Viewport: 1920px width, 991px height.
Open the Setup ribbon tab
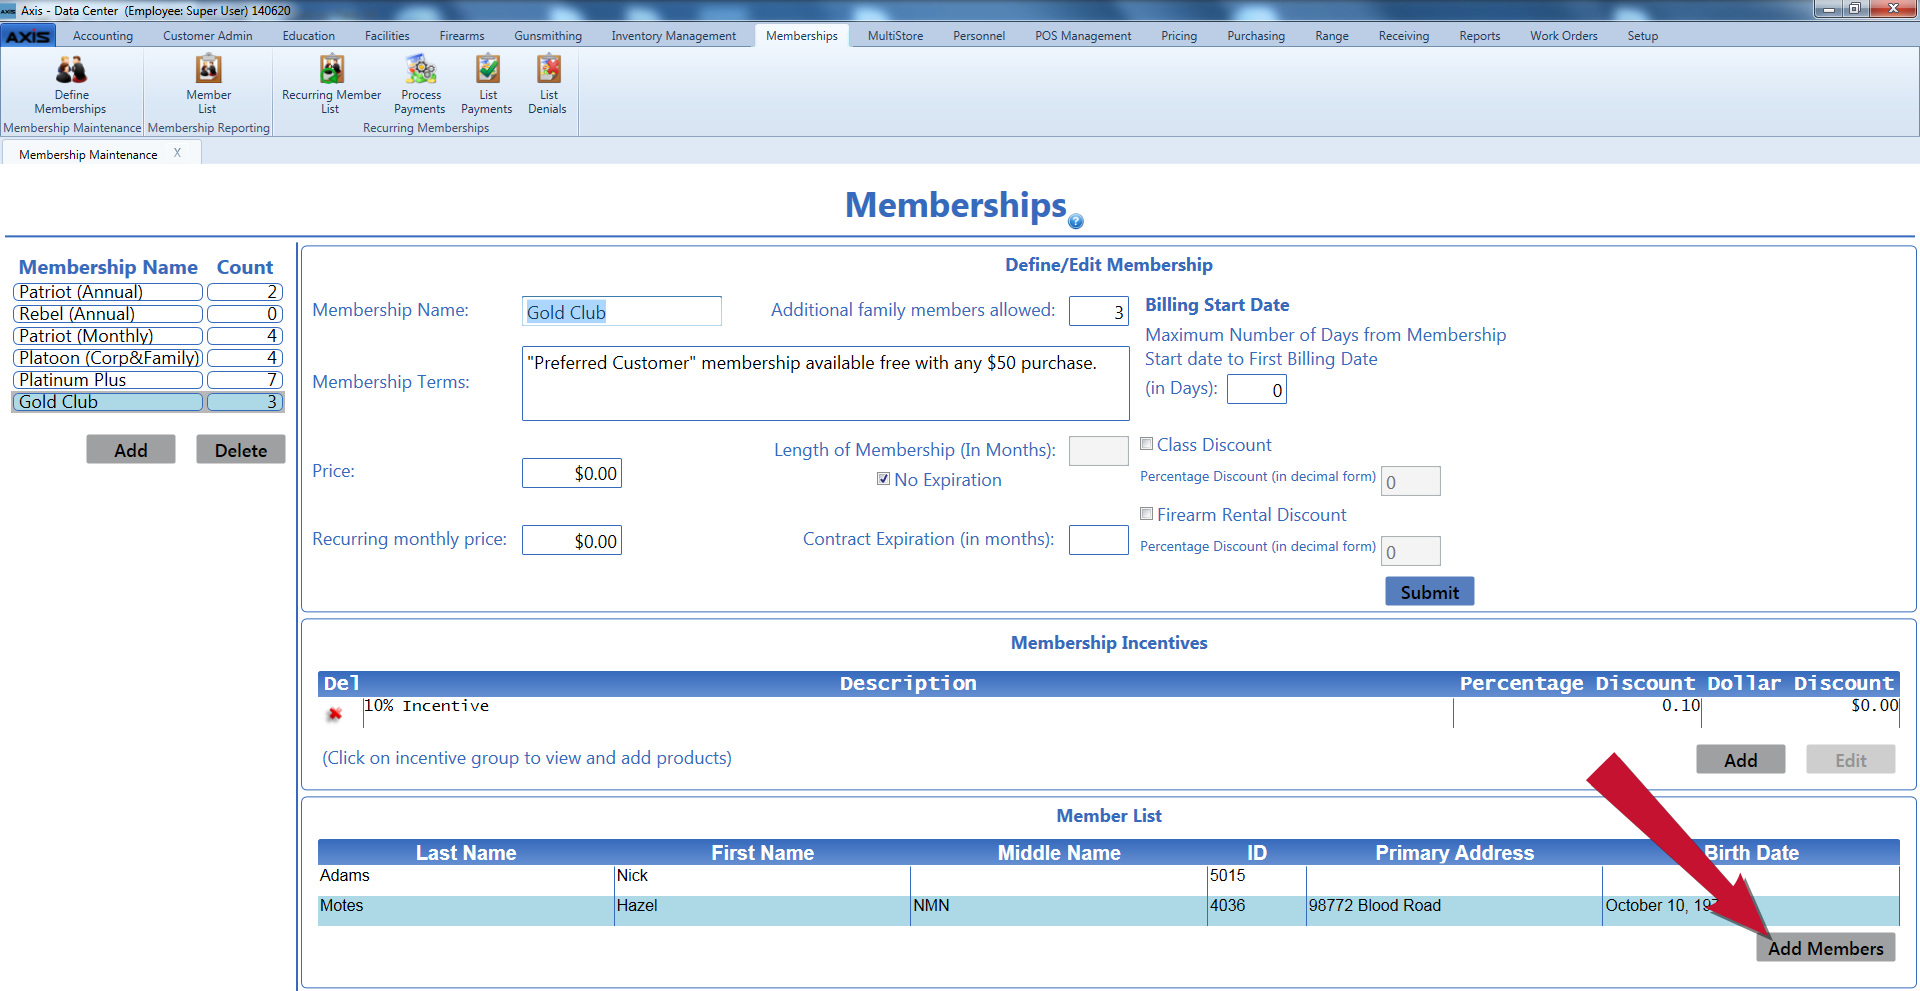tap(1643, 36)
